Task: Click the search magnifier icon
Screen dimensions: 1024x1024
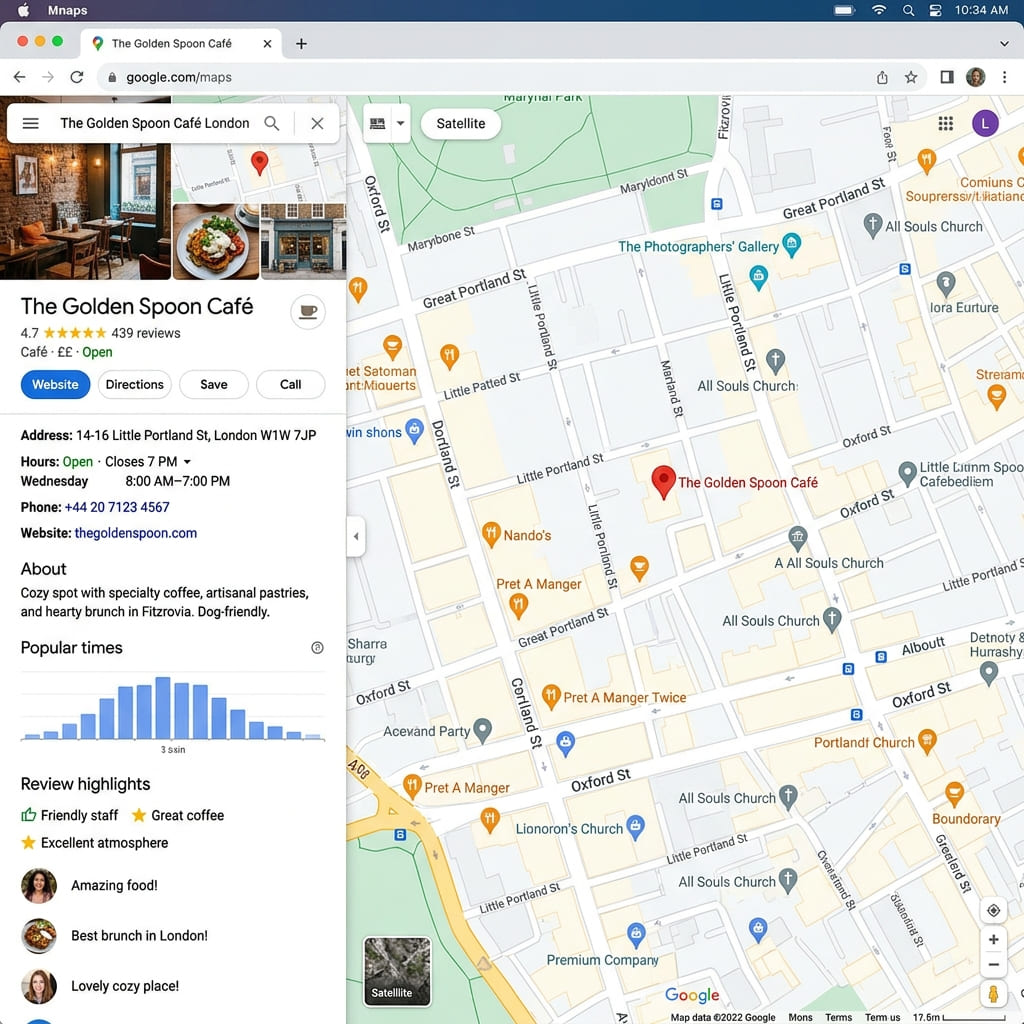Action: (271, 123)
